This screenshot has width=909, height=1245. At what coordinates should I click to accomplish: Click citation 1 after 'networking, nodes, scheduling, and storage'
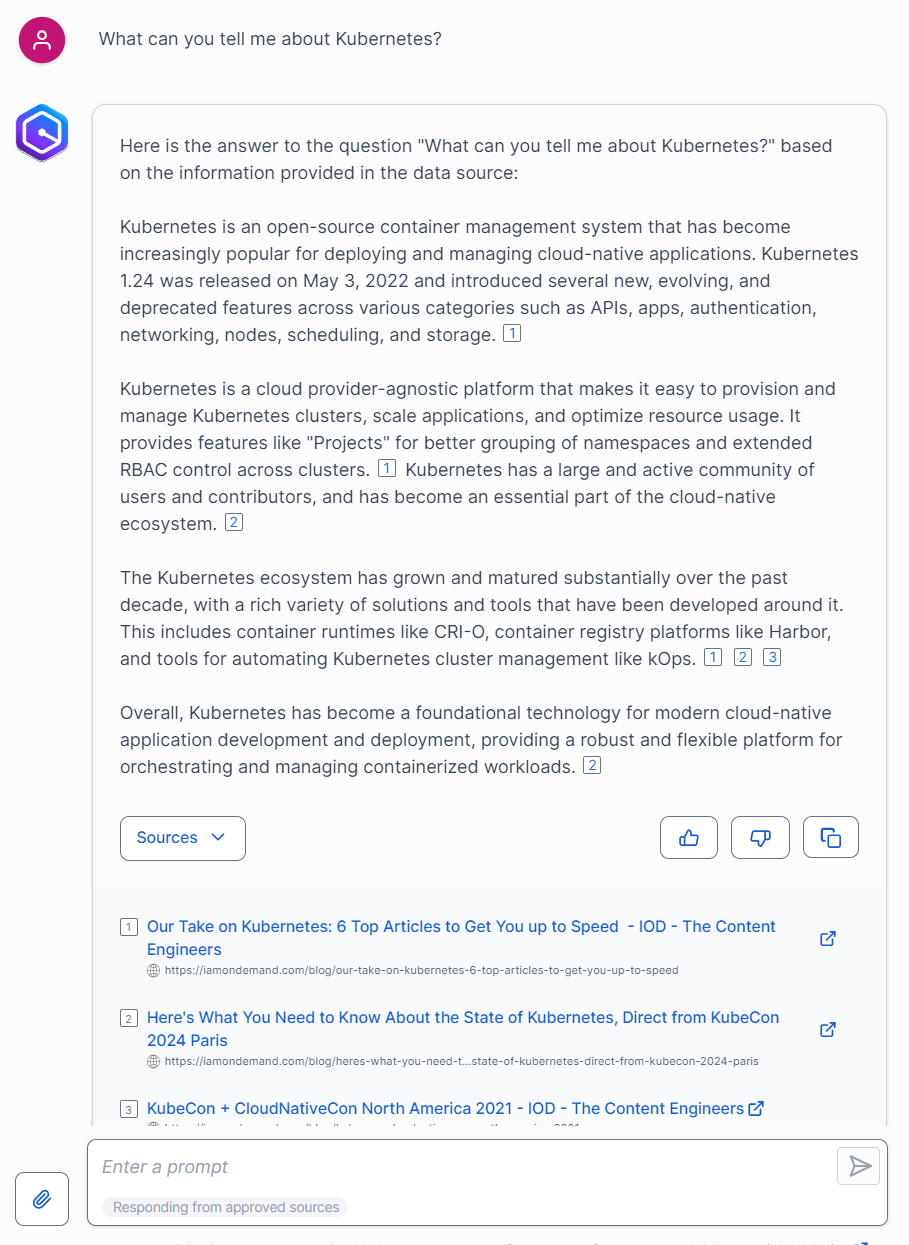tap(512, 334)
